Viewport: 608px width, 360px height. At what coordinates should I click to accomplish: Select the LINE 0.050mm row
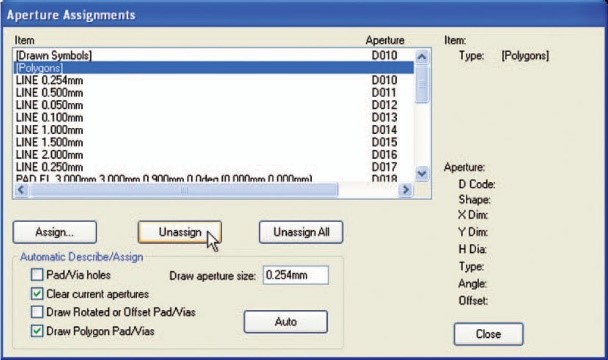[214, 105]
